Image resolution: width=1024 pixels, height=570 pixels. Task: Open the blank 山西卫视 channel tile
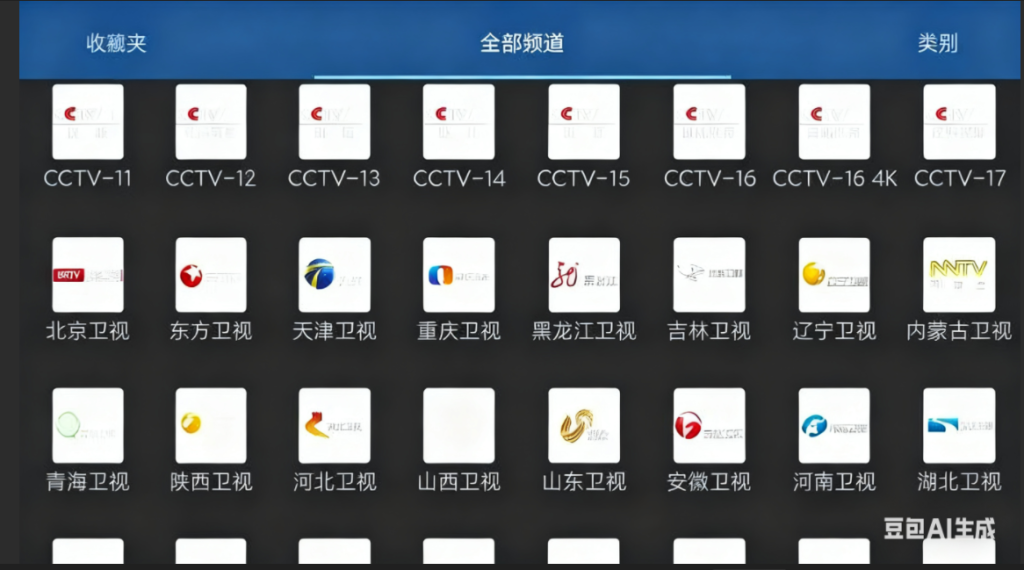458,426
